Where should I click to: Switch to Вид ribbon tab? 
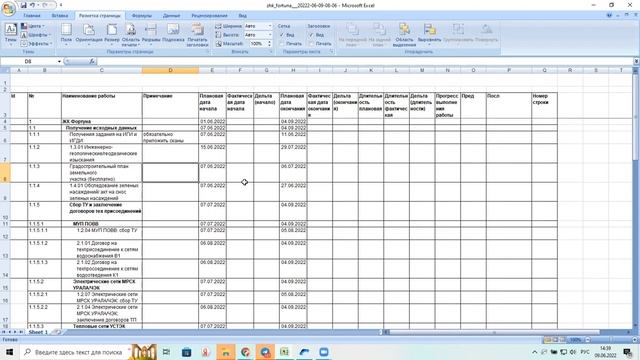click(242, 16)
